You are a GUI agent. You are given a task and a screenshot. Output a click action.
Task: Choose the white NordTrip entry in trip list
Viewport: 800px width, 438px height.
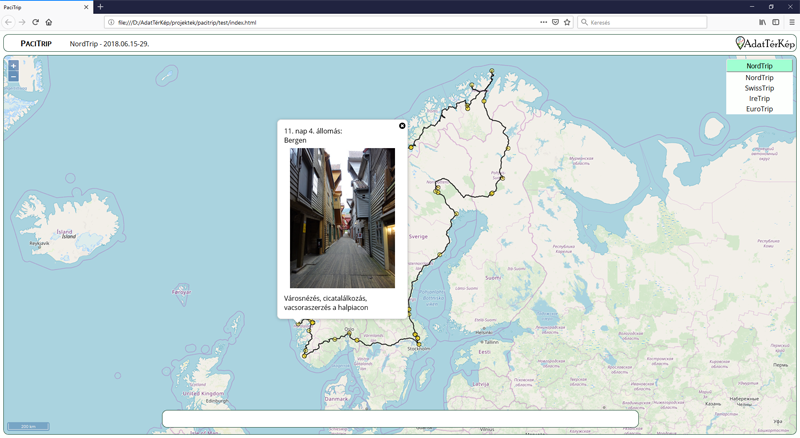(759, 78)
